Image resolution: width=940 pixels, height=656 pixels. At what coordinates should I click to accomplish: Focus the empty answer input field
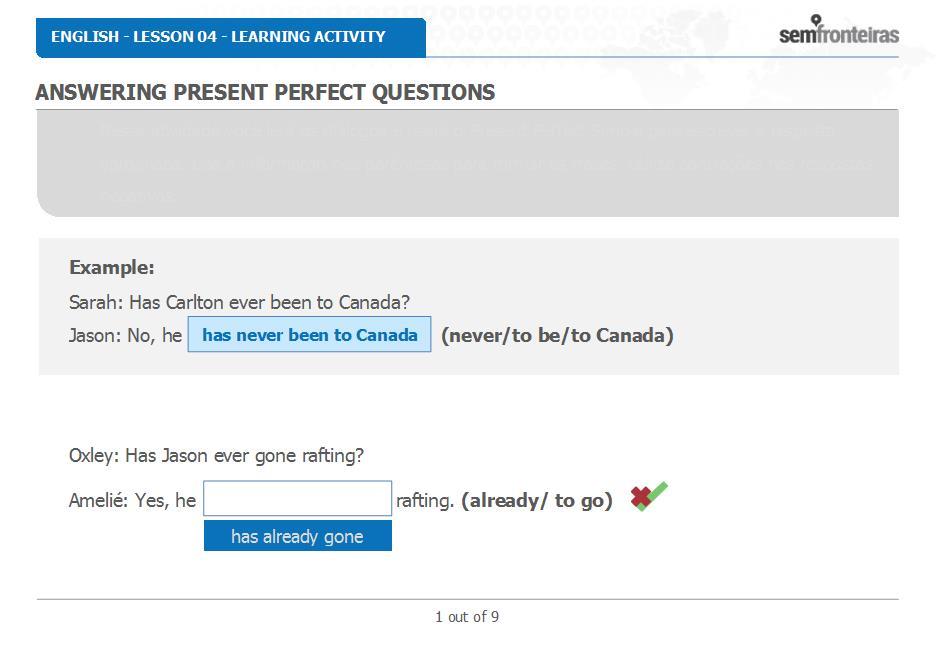click(297, 498)
